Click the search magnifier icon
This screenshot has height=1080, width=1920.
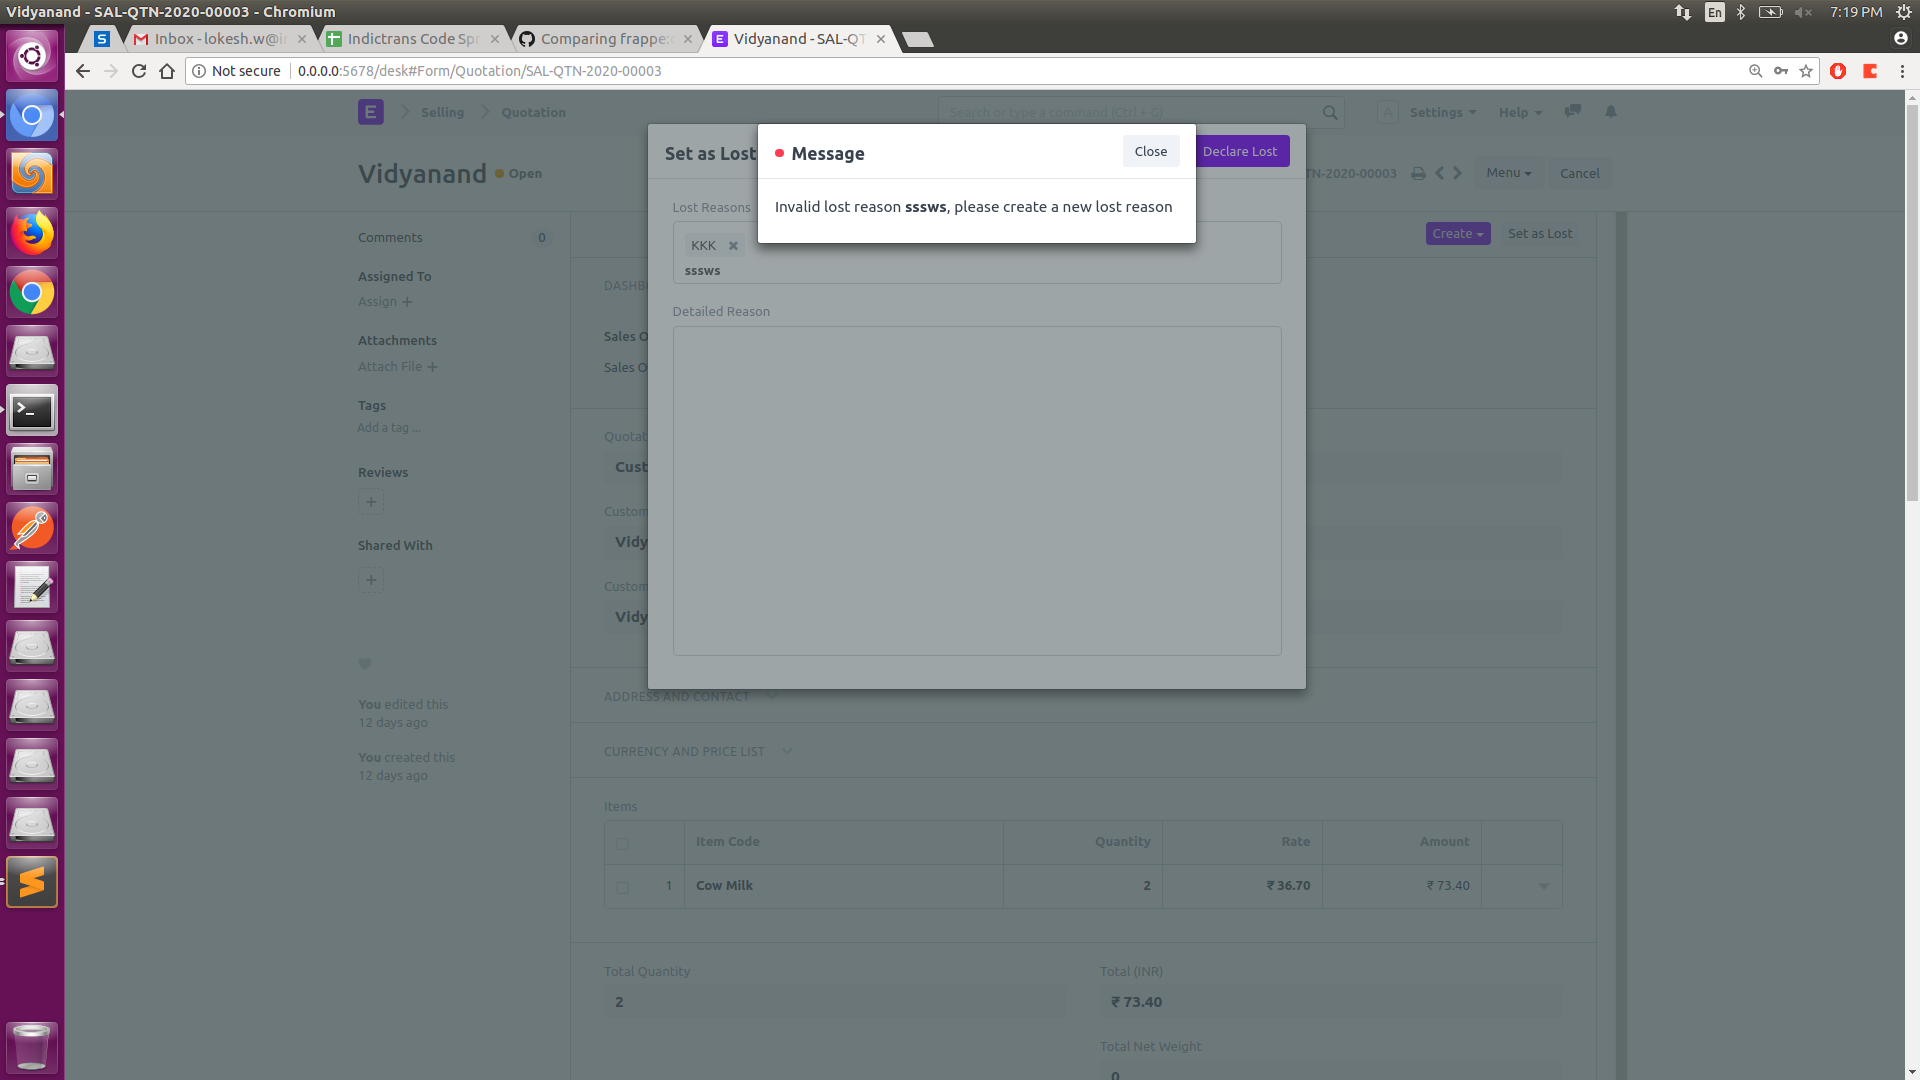pyautogui.click(x=1330, y=112)
